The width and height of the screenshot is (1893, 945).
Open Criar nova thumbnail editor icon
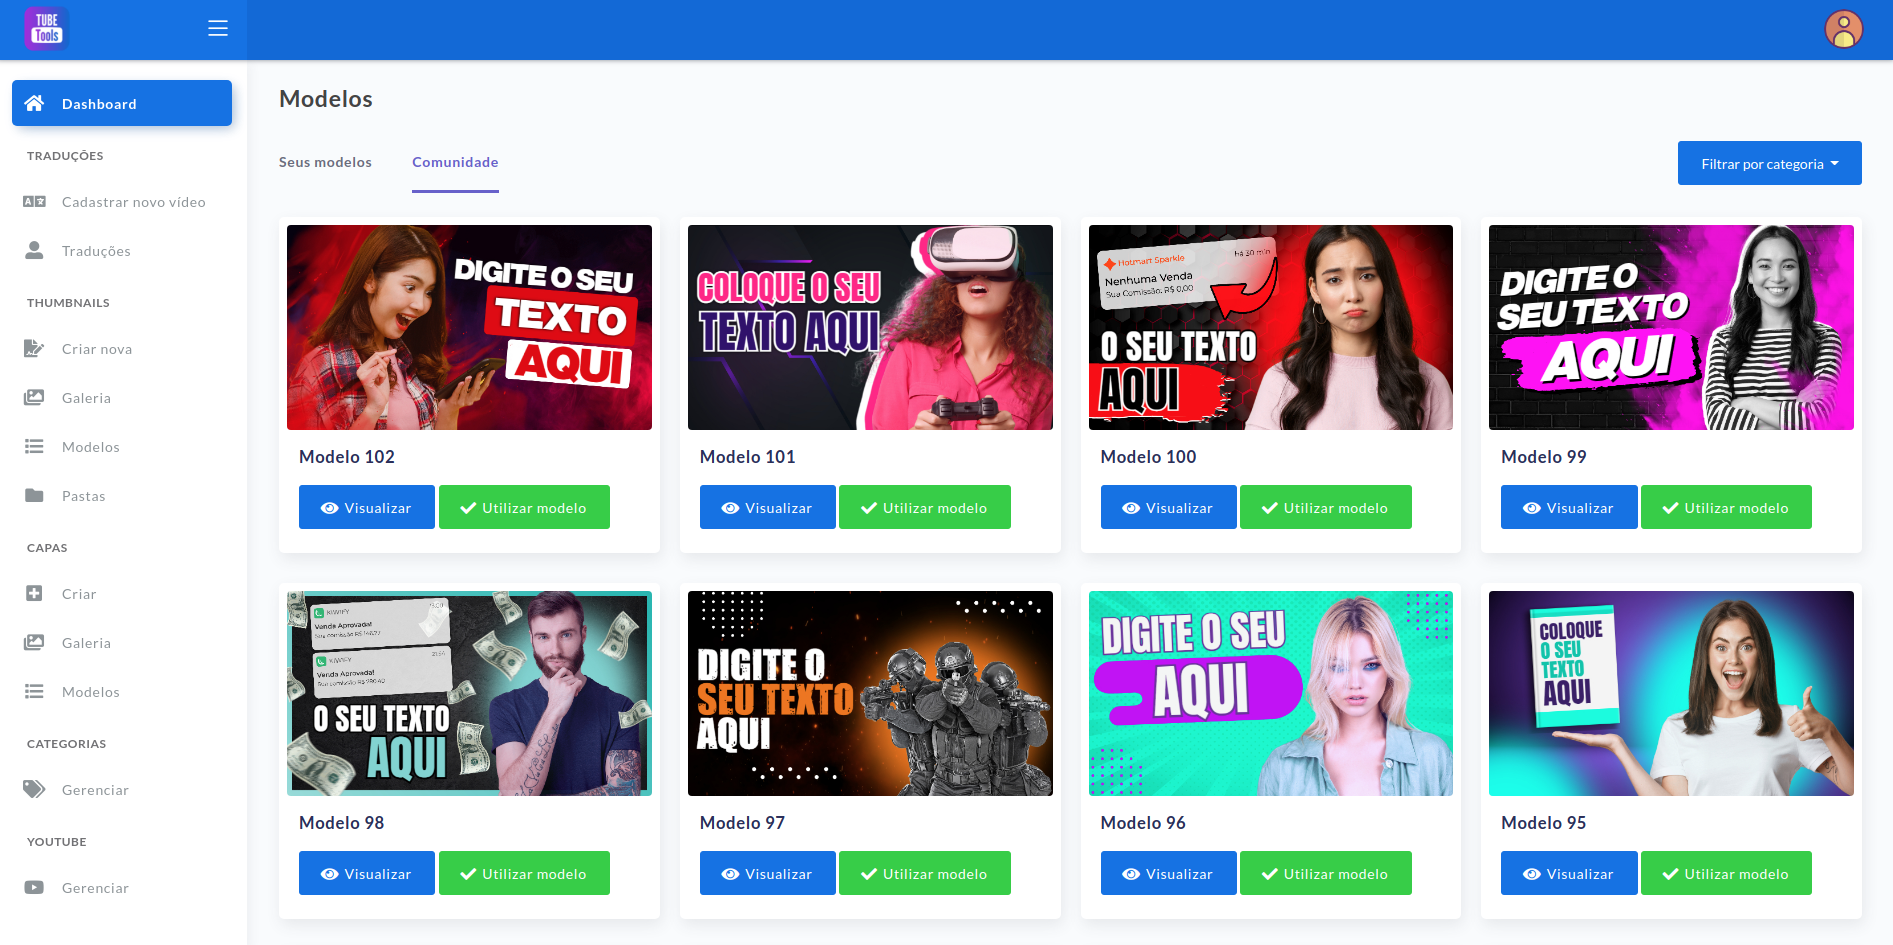[x=33, y=348]
